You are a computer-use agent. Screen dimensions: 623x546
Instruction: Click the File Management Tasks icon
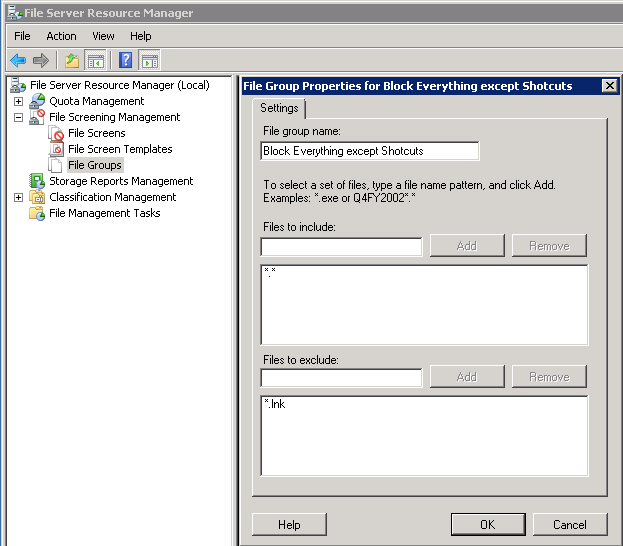37,213
